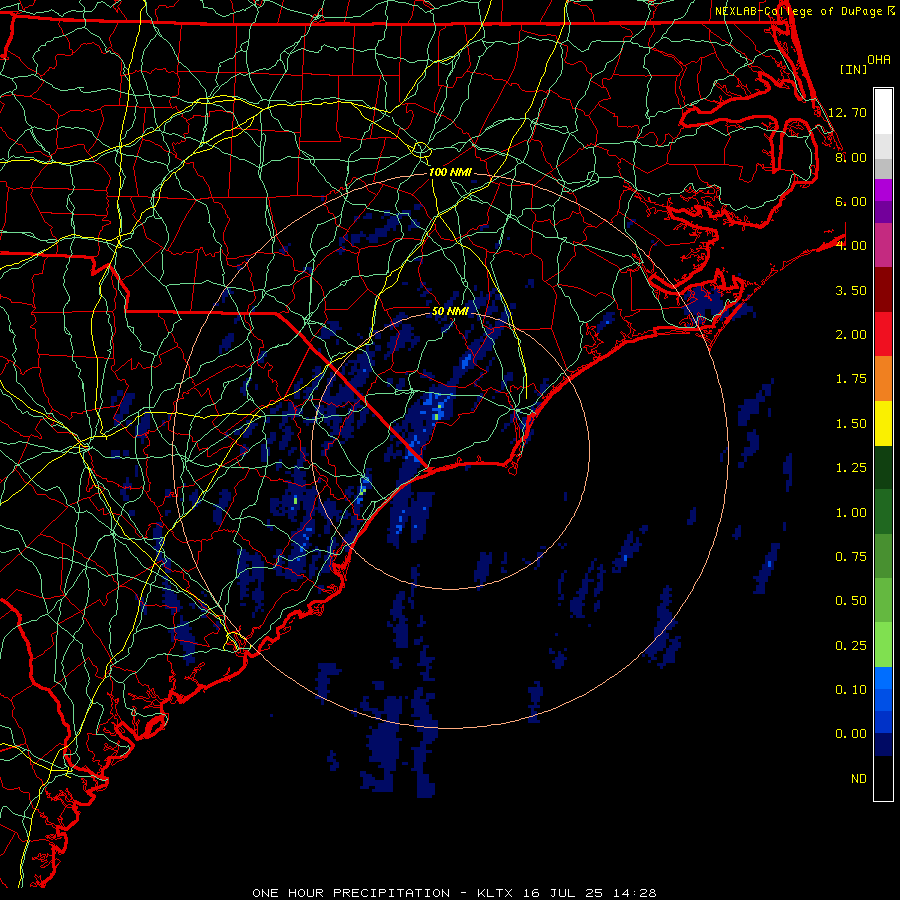Pick the orange swatch in color legend

(883, 379)
